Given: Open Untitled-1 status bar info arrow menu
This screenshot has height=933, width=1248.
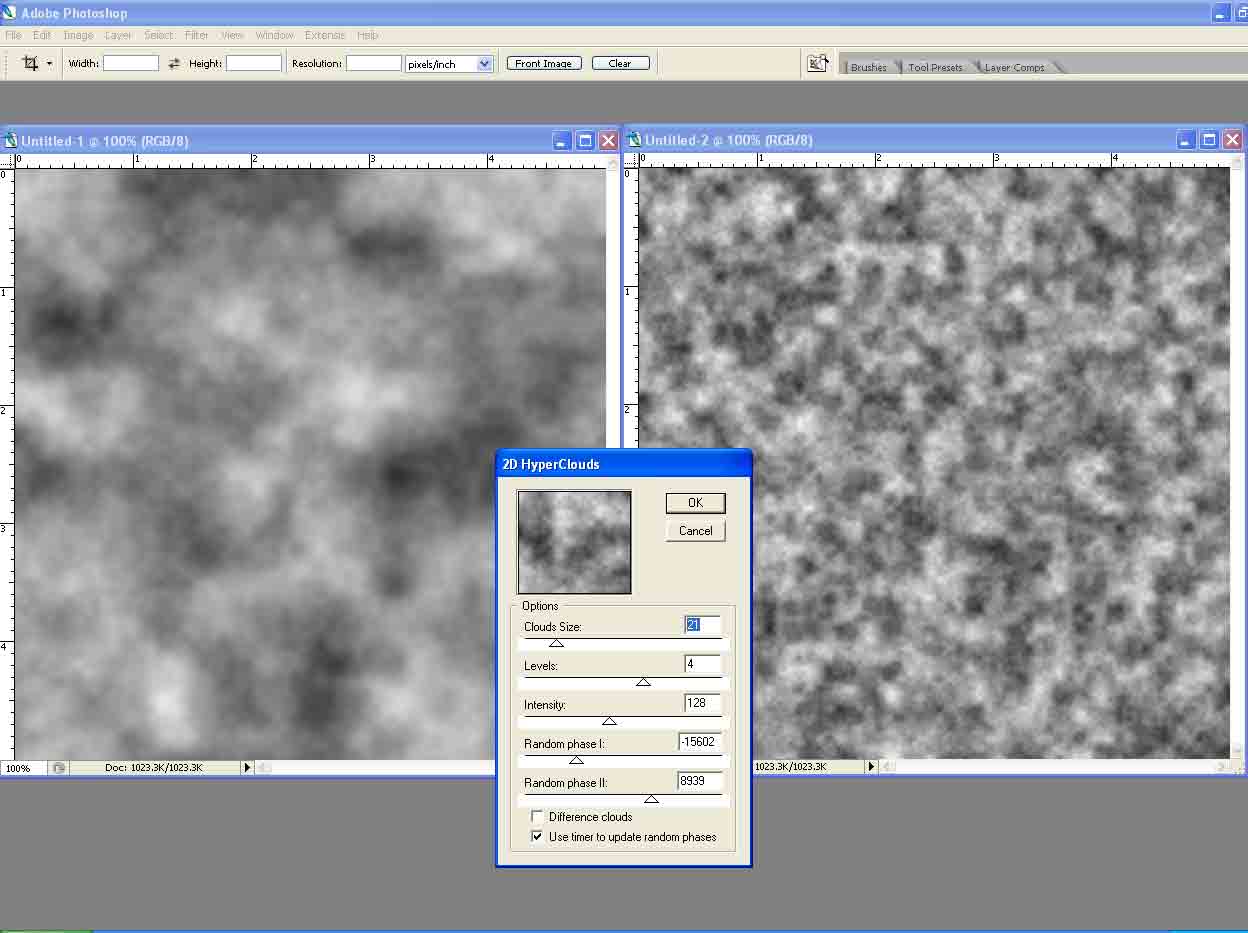Looking at the screenshot, I should (x=247, y=768).
